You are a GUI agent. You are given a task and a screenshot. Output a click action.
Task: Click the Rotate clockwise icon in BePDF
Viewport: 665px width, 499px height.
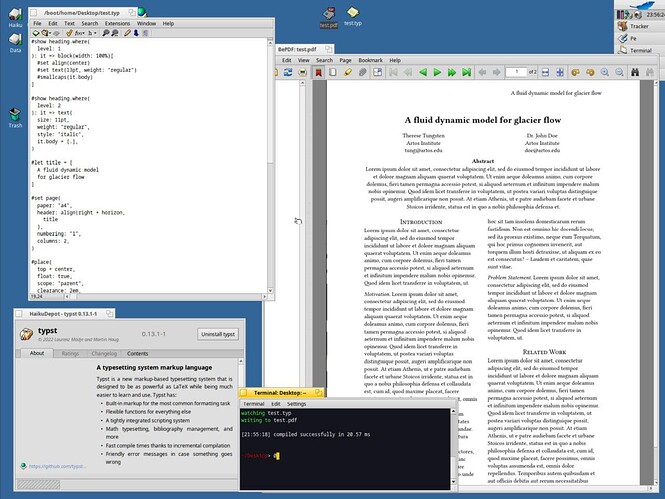tap(576, 72)
